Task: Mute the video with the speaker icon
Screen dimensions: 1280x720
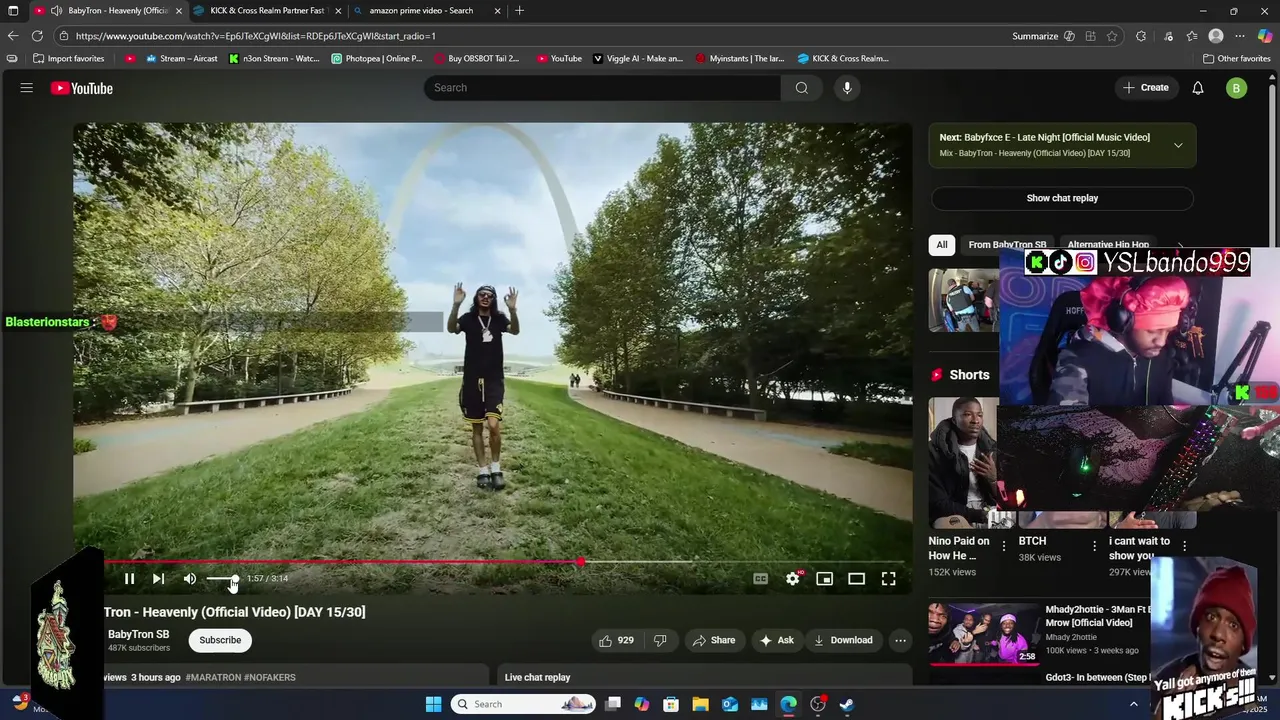Action: click(x=190, y=579)
